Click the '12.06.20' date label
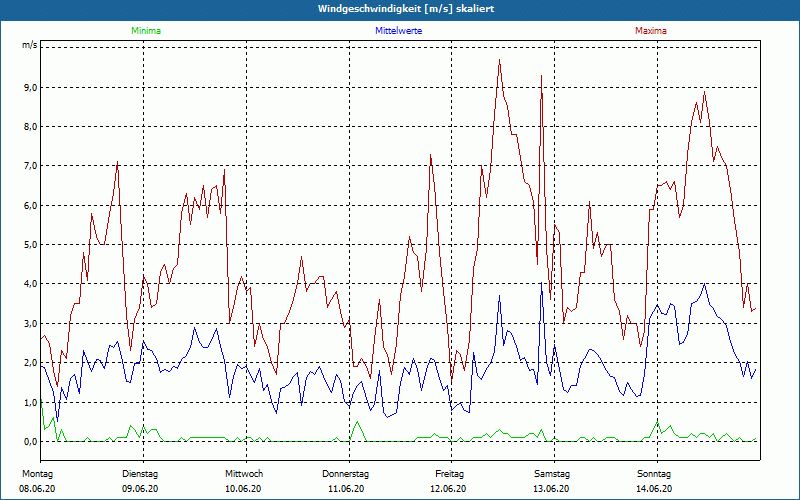Viewport: 800px width, 500px height. tap(448, 489)
